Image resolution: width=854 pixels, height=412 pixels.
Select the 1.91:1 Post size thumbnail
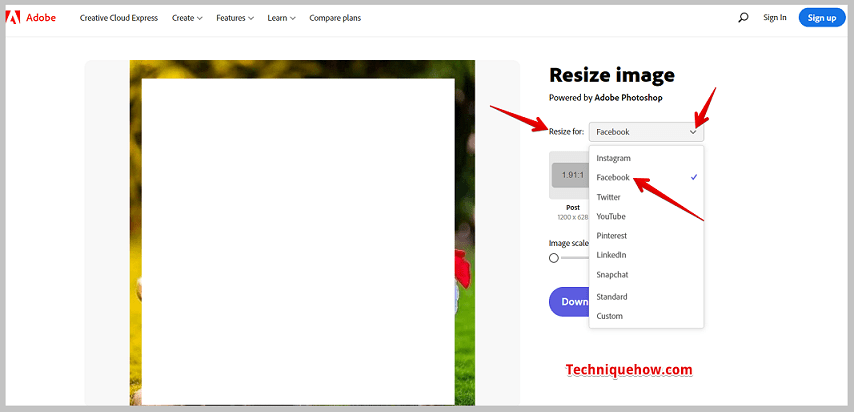click(x=570, y=175)
